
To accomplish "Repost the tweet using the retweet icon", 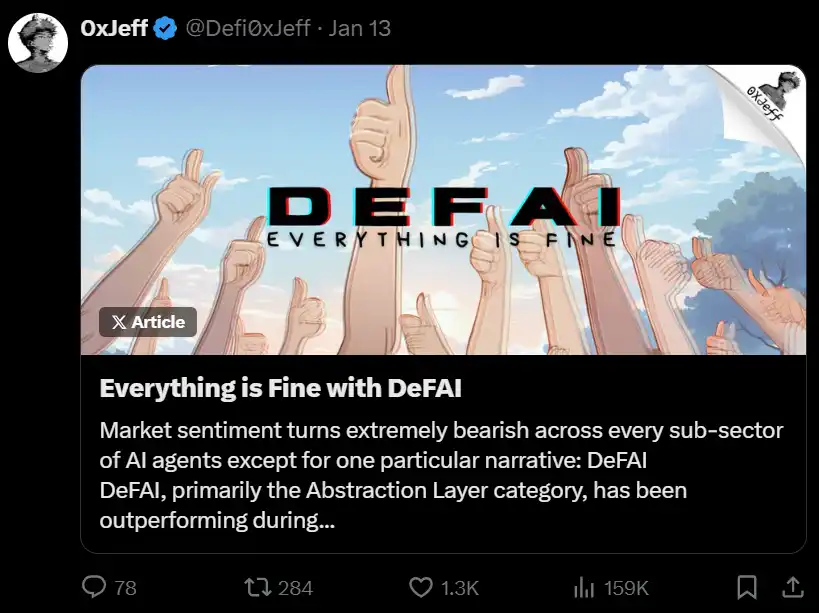I will pyautogui.click(x=258, y=587).
